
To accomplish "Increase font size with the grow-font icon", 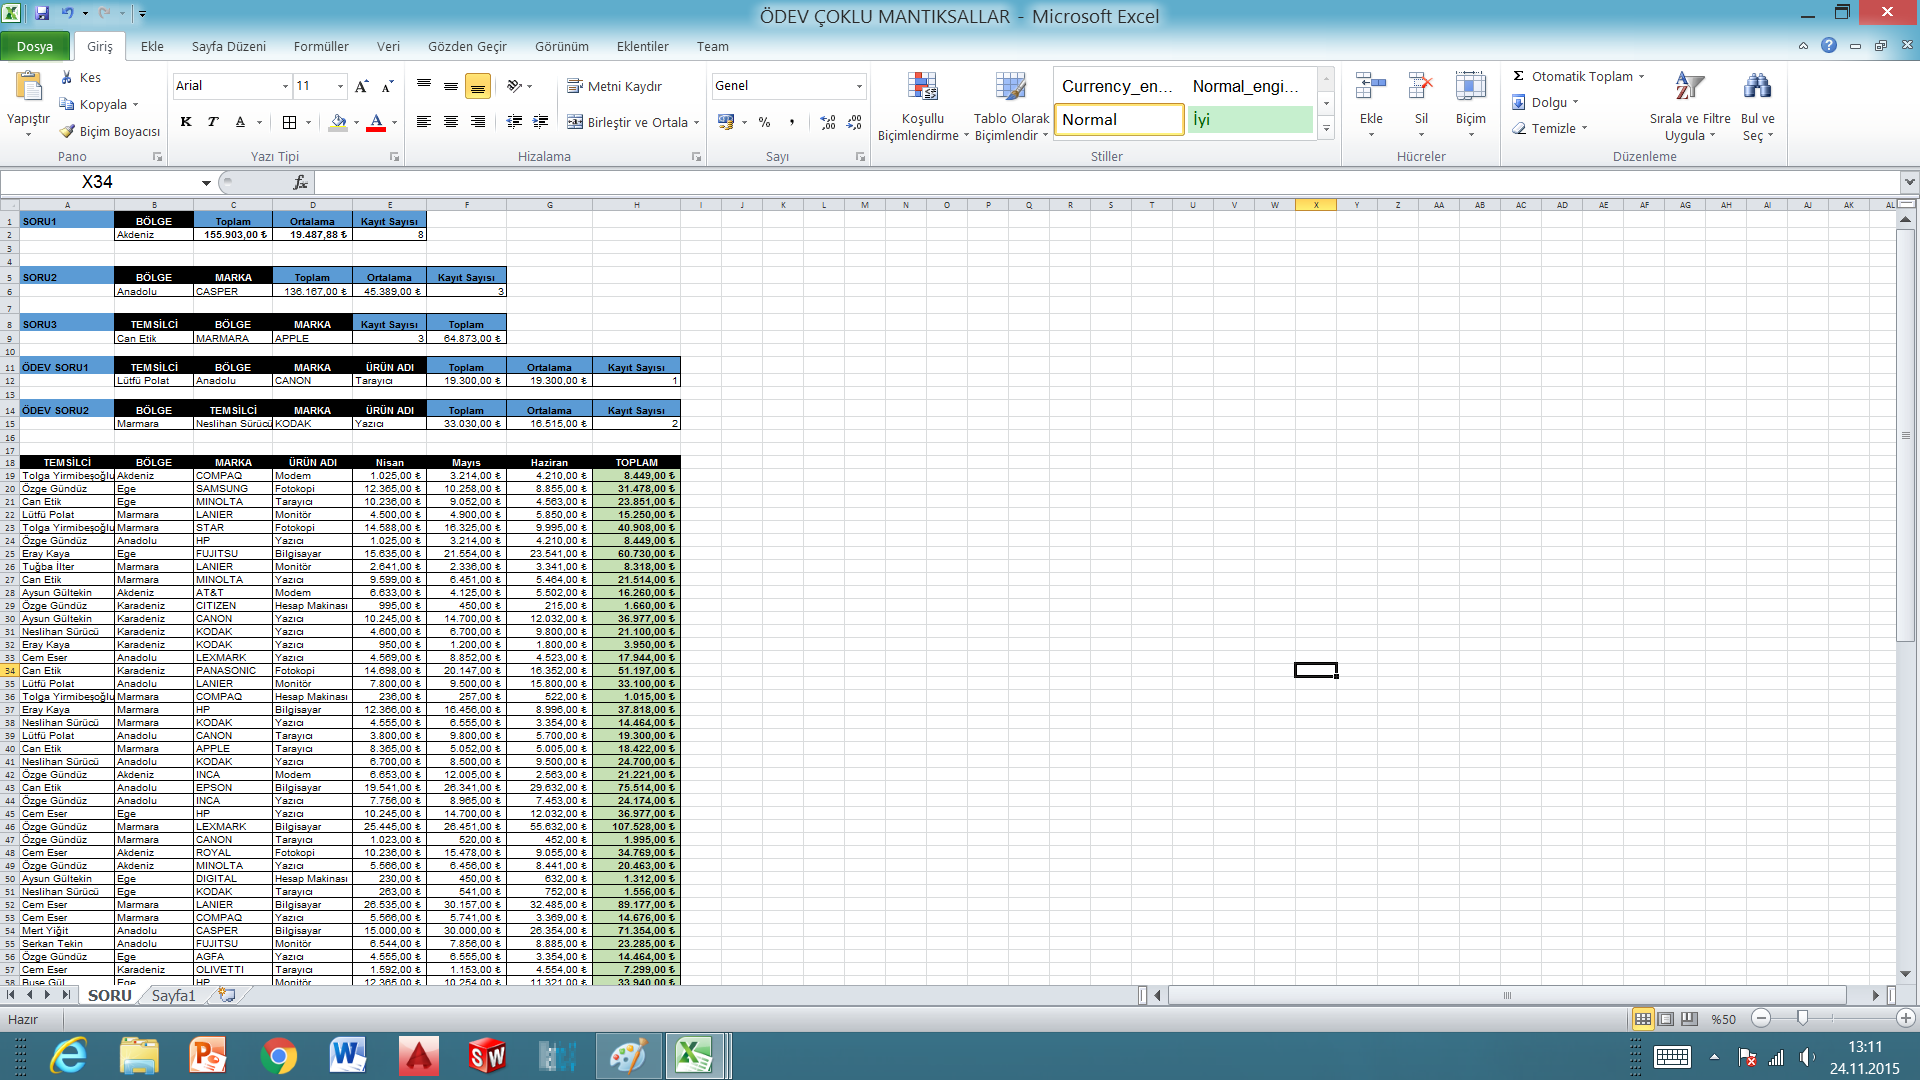I will coord(362,86).
